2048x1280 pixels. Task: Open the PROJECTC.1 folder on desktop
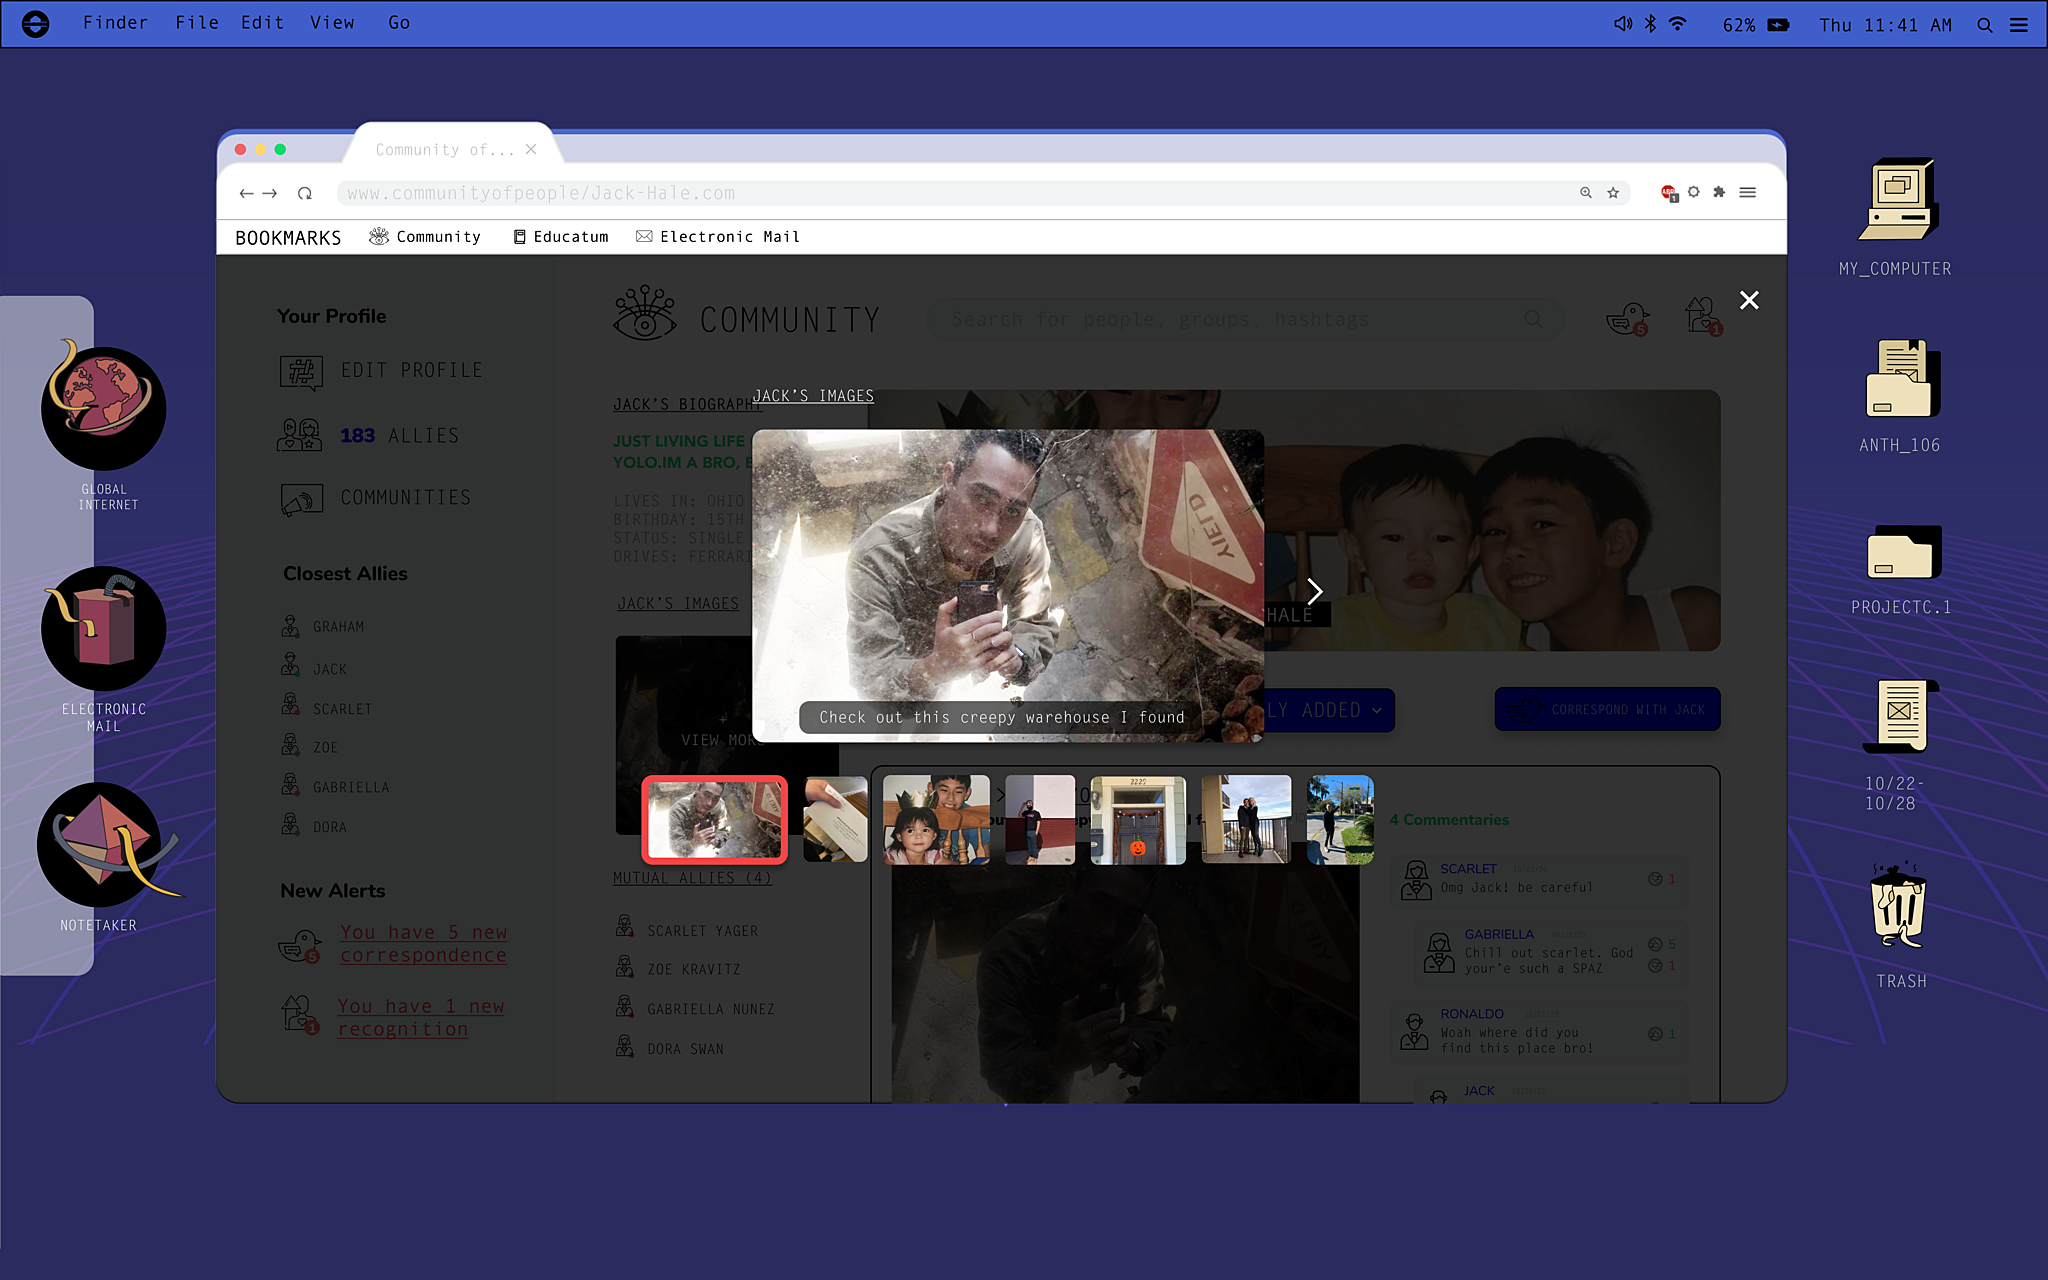pos(1903,552)
